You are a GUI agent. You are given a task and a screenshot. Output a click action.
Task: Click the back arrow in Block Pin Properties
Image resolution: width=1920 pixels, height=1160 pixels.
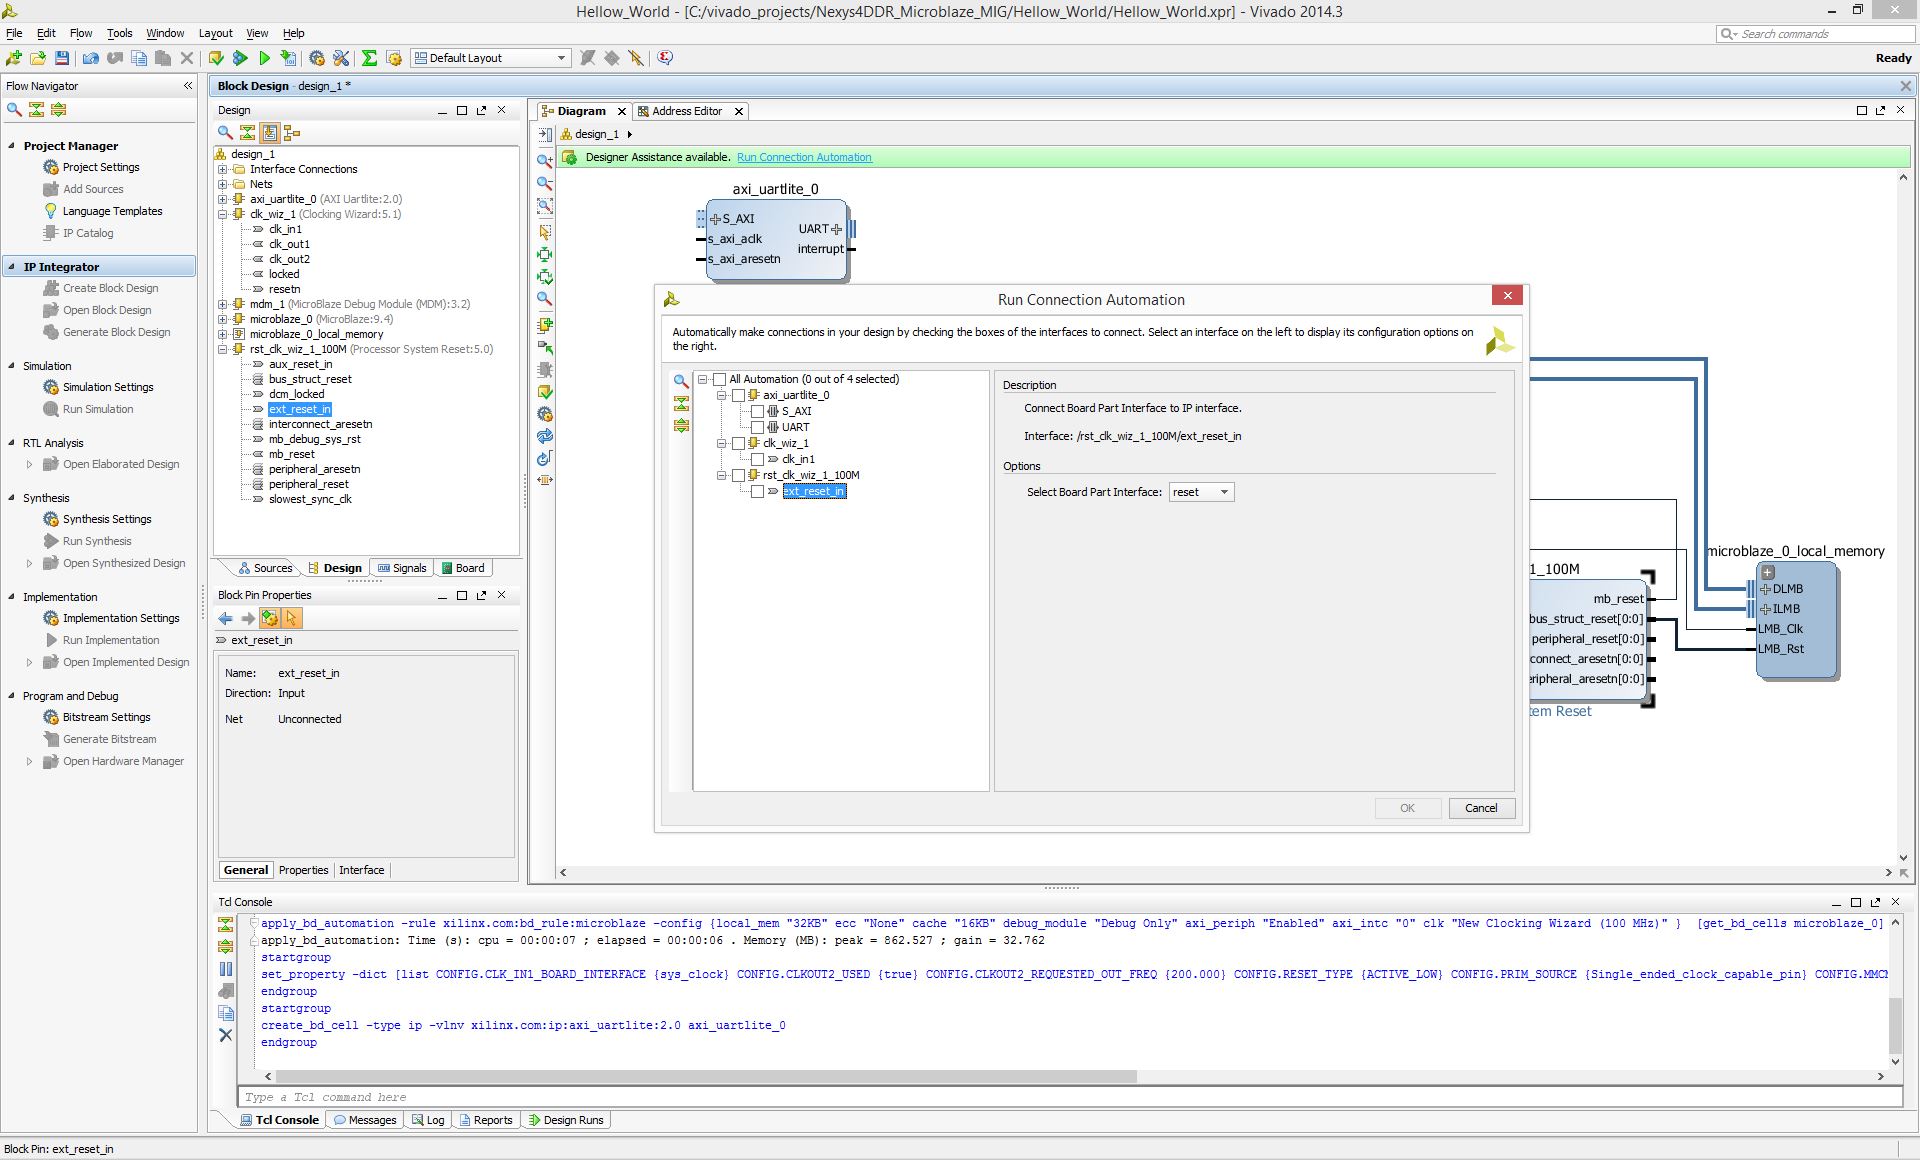(226, 619)
